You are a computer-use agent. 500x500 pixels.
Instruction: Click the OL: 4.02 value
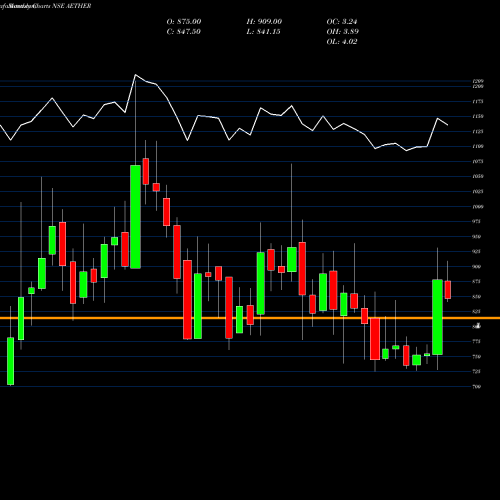click(342, 42)
